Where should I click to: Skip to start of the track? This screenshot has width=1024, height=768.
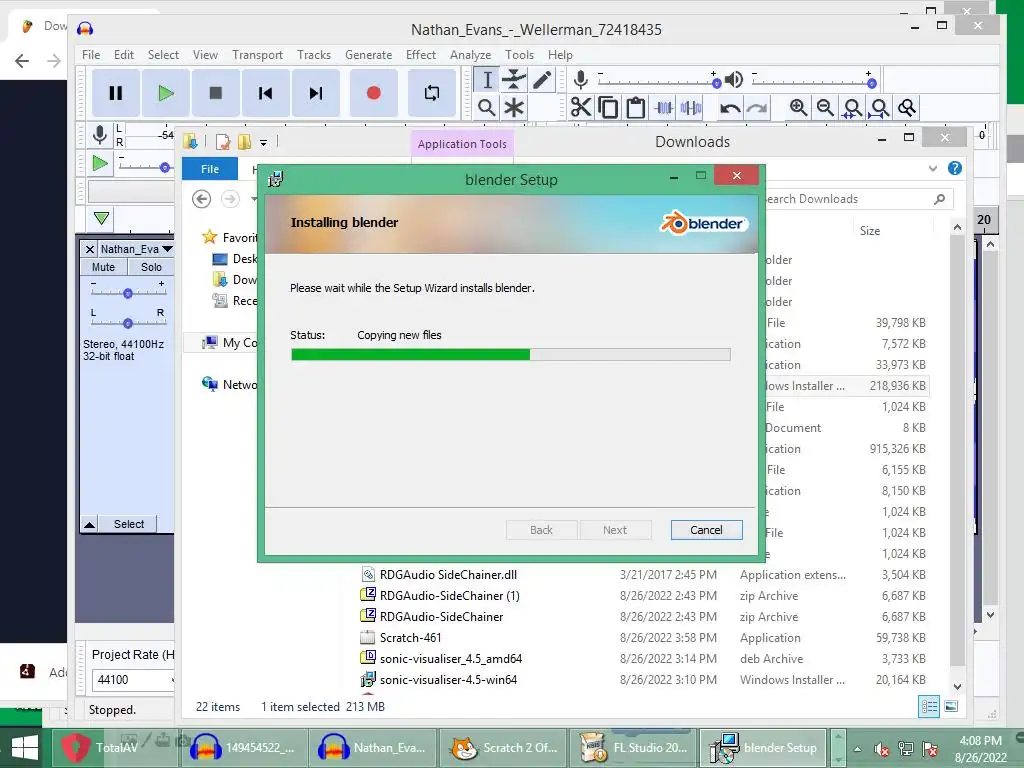[266, 93]
